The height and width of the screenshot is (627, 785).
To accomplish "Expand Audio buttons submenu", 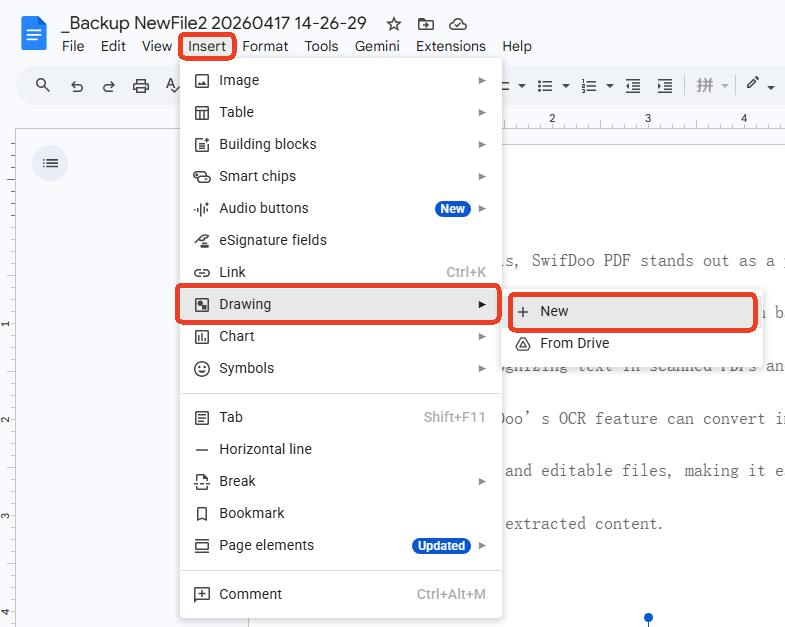I will click(340, 208).
